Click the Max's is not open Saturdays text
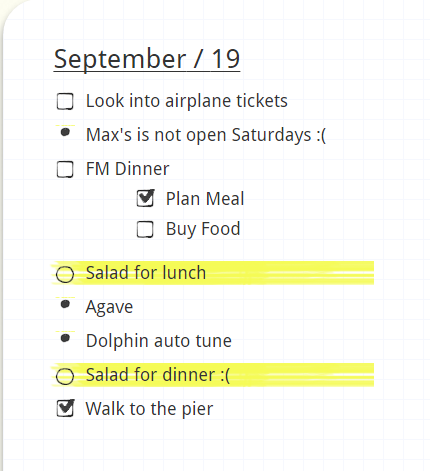 click(206, 135)
